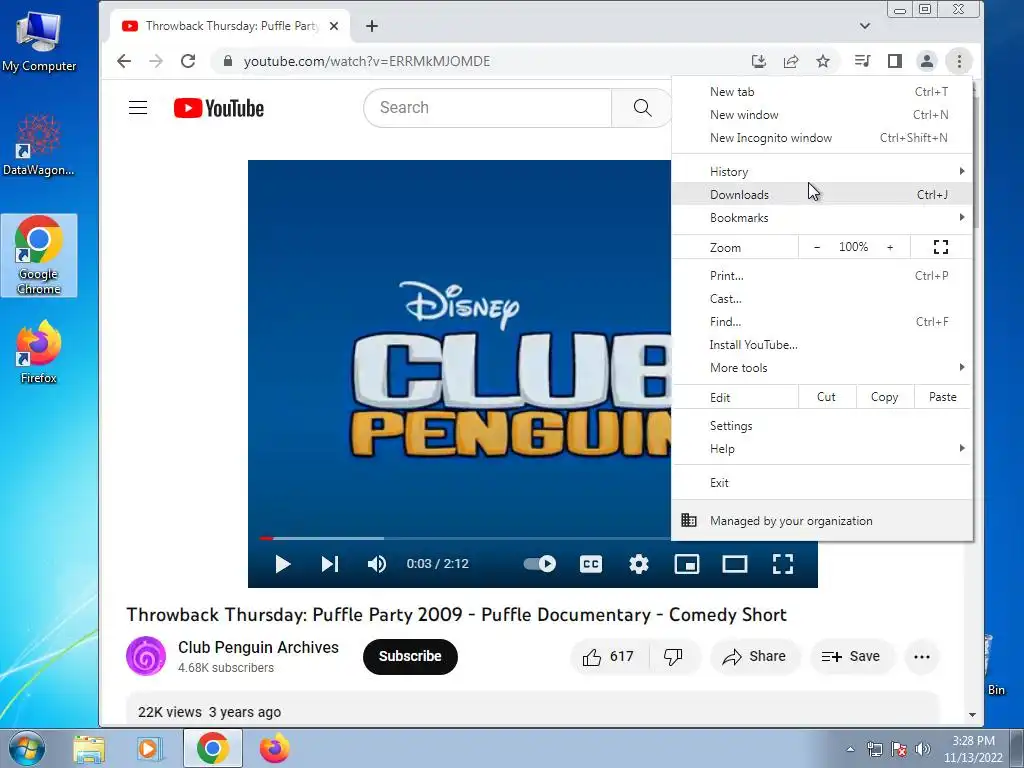This screenshot has height=768, width=1024.
Task: Choose Print... from the menu
Action: 822,276
